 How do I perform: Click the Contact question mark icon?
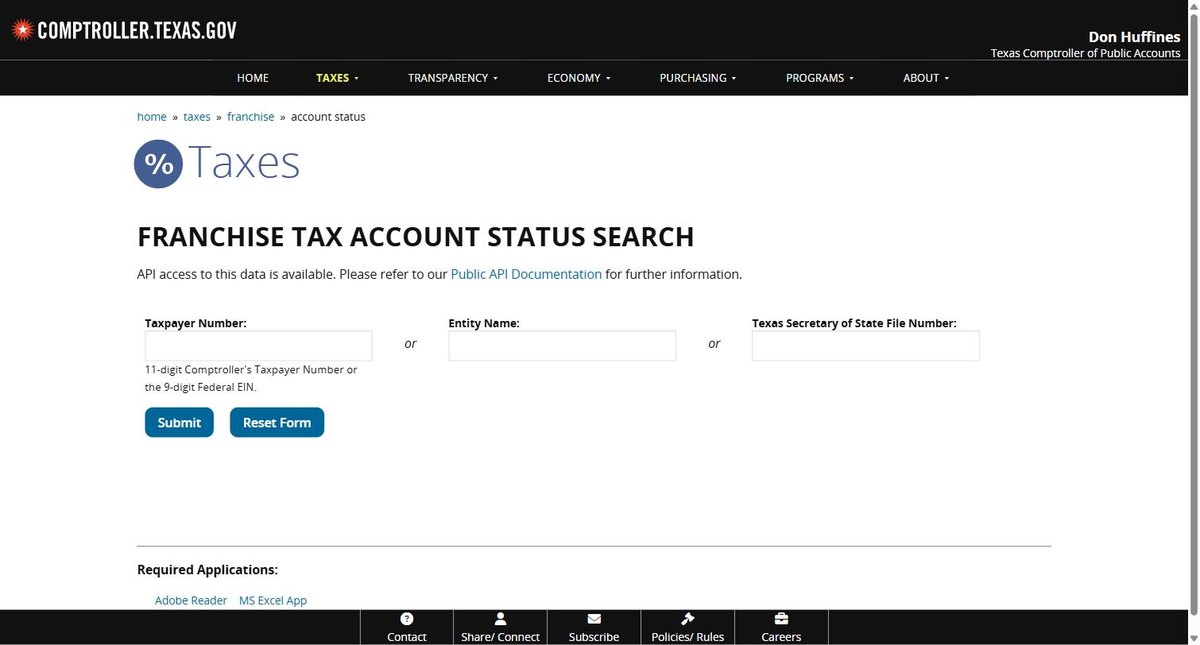click(x=407, y=619)
